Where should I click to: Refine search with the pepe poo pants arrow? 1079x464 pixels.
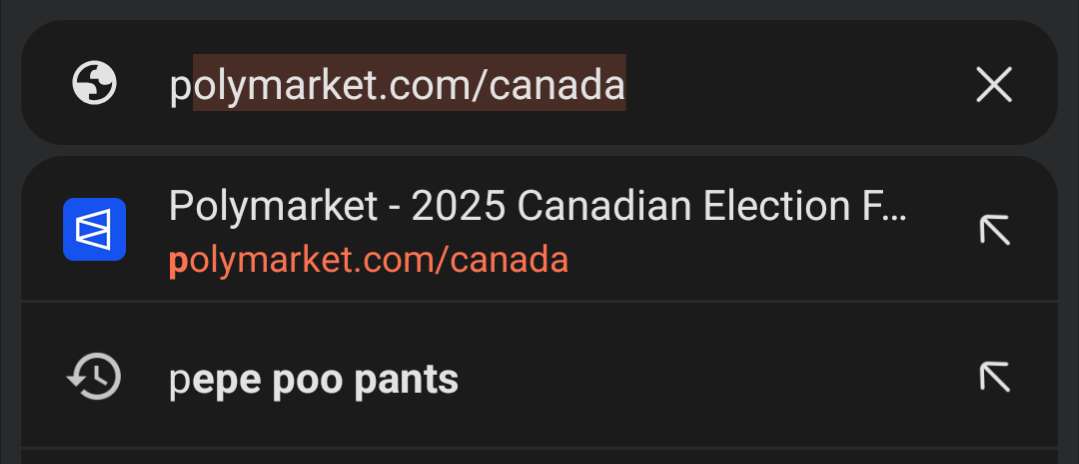(994, 377)
